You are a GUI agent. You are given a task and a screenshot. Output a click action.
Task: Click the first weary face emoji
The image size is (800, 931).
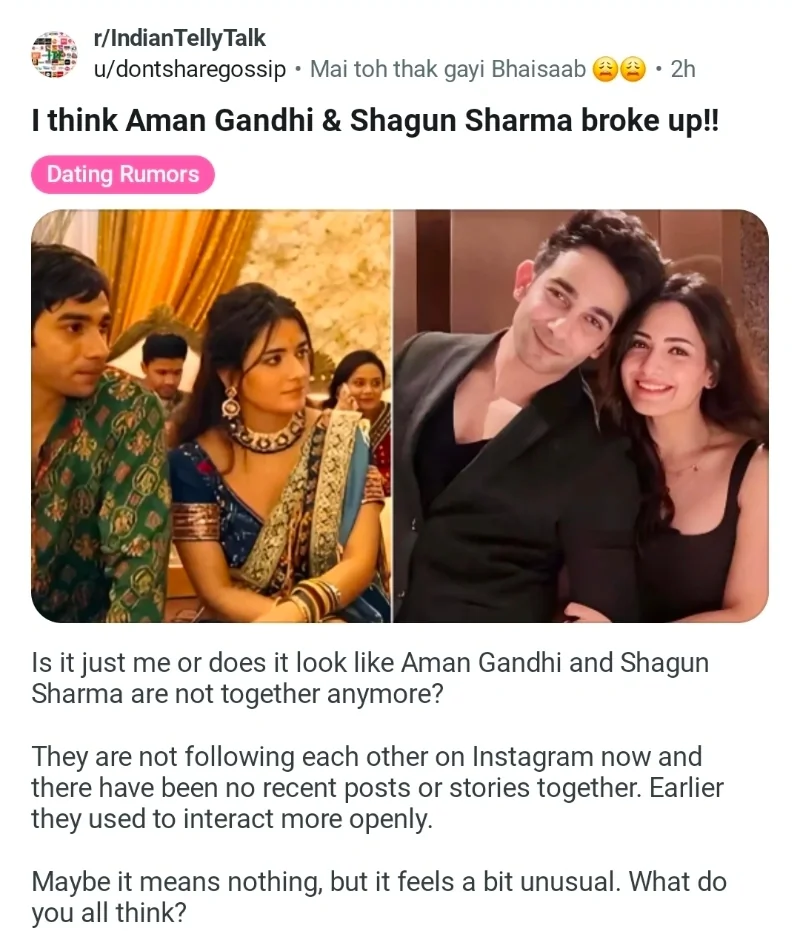pyautogui.click(x=605, y=70)
